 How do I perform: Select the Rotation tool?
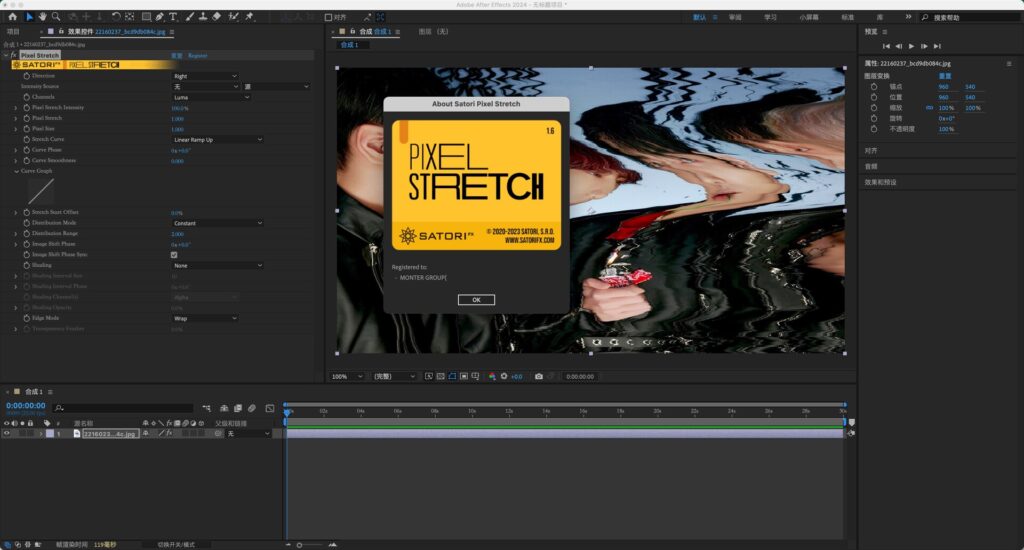[116, 17]
